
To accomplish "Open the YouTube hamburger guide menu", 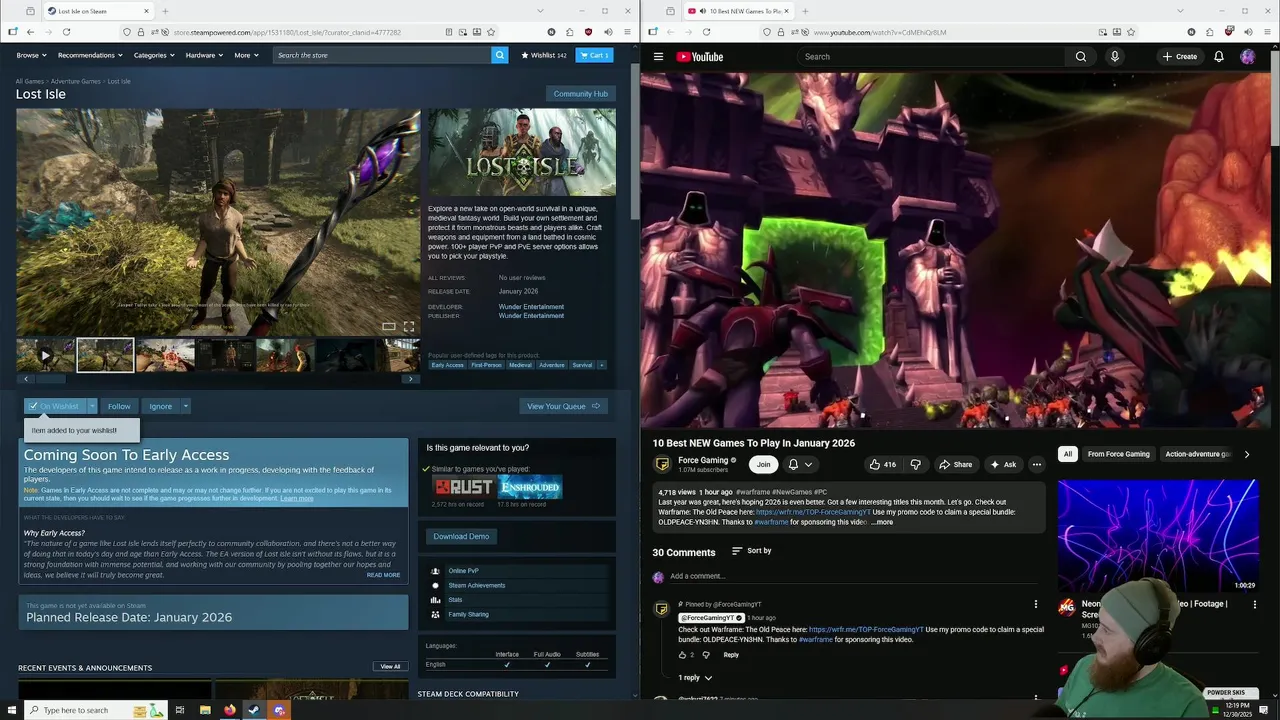I will [x=658, y=57].
